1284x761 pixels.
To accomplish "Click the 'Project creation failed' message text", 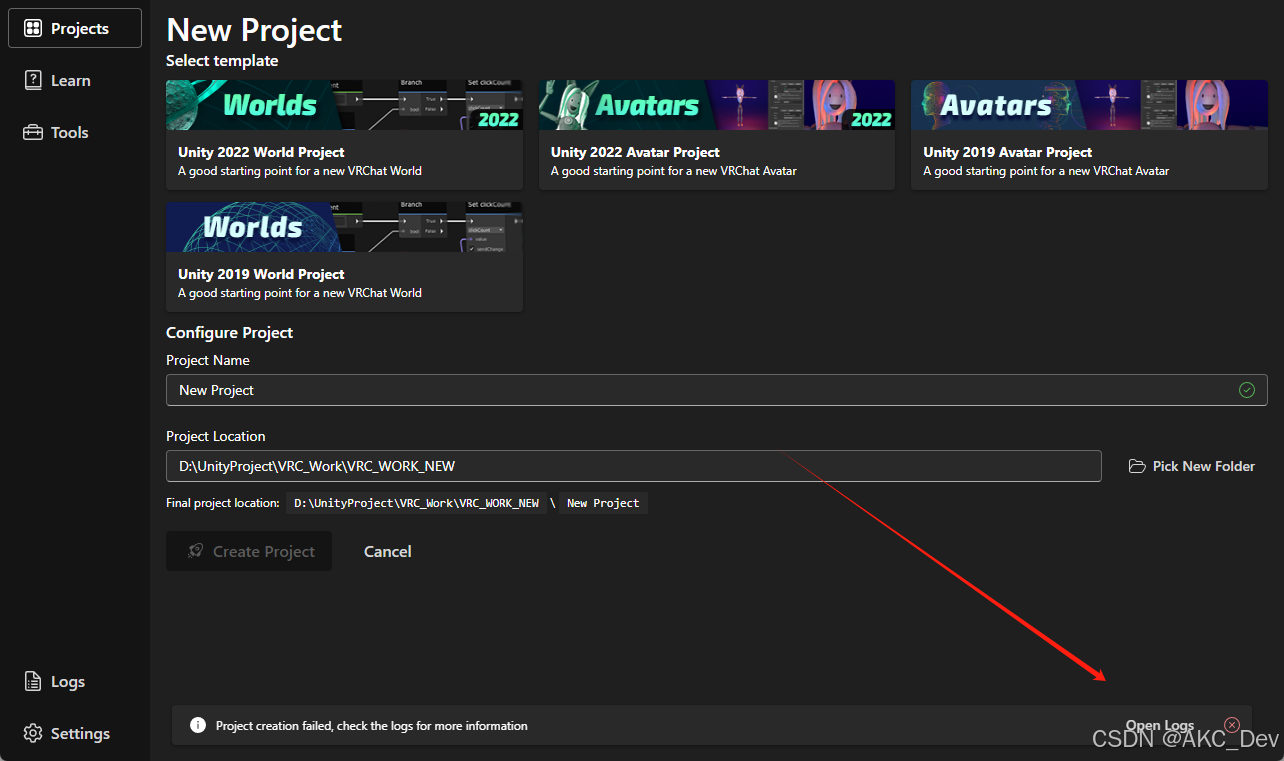I will tap(372, 726).
